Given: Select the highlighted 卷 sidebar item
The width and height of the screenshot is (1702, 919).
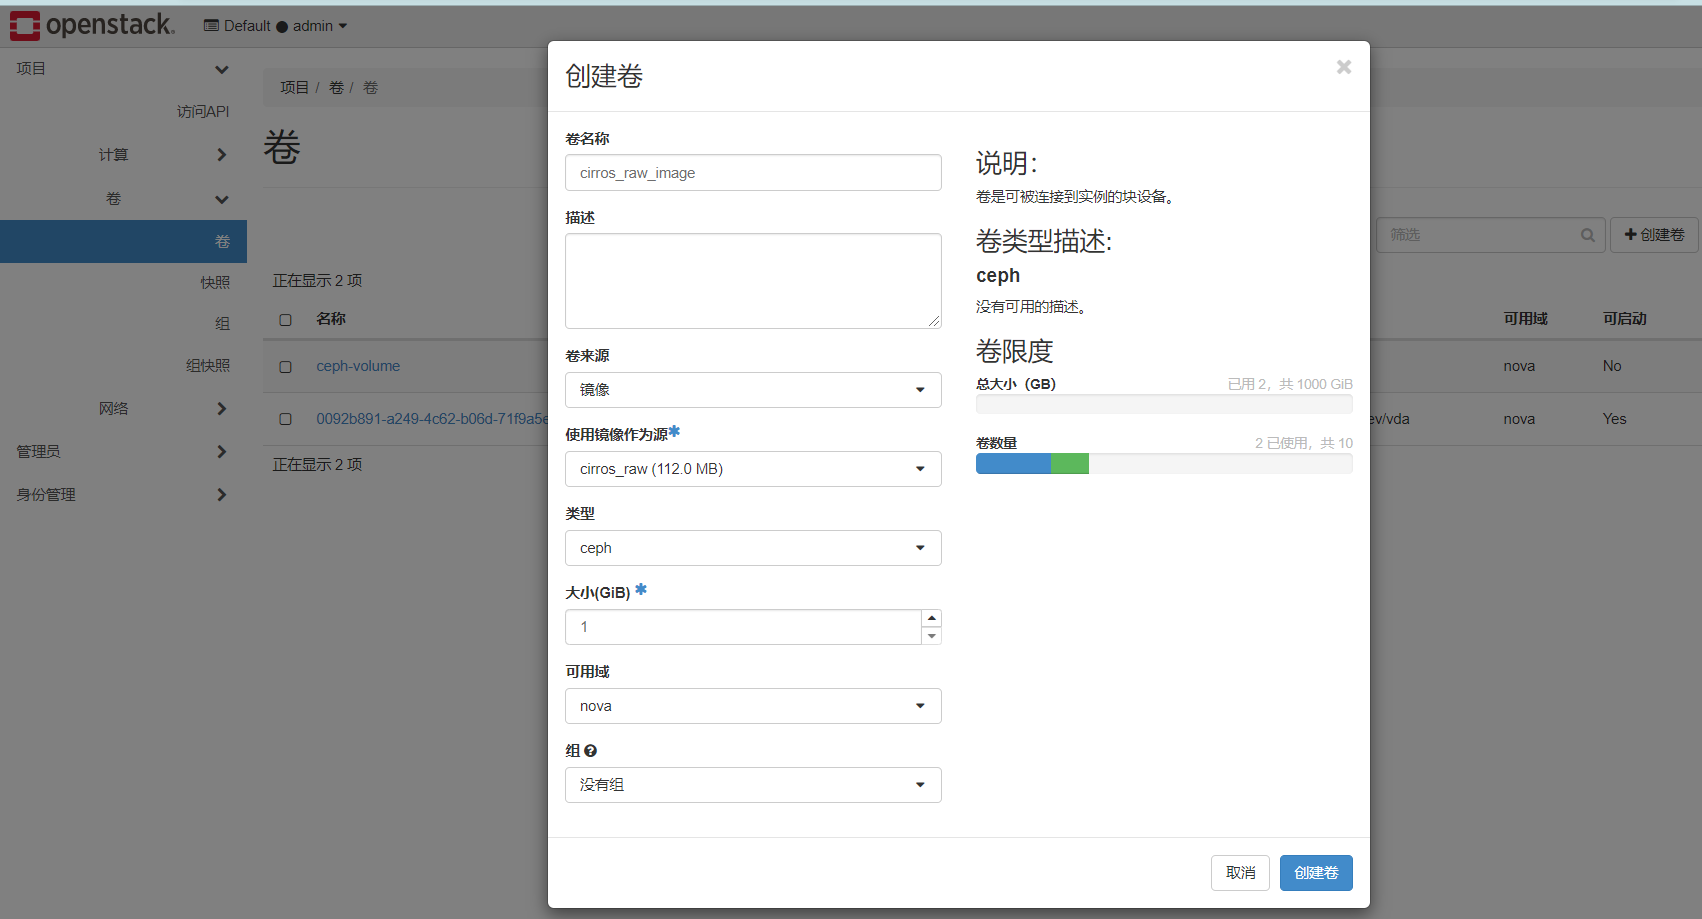Looking at the screenshot, I should pyautogui.click(x=123, y=242).
